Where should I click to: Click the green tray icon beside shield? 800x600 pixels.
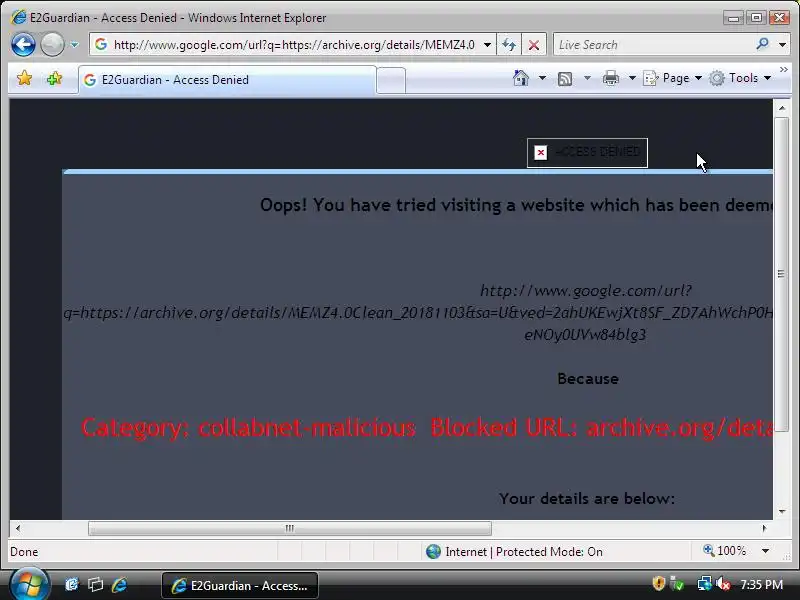point(677,584)
